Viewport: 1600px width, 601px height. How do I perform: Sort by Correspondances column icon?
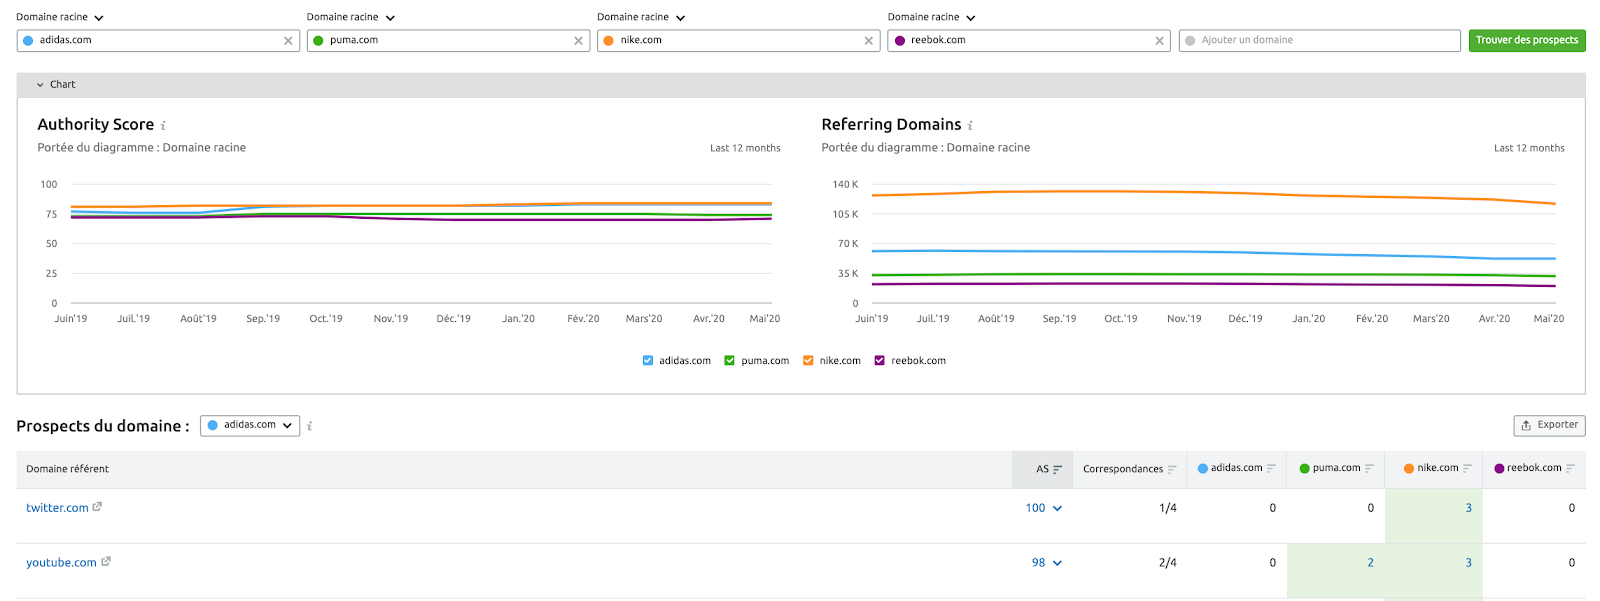1172,469
